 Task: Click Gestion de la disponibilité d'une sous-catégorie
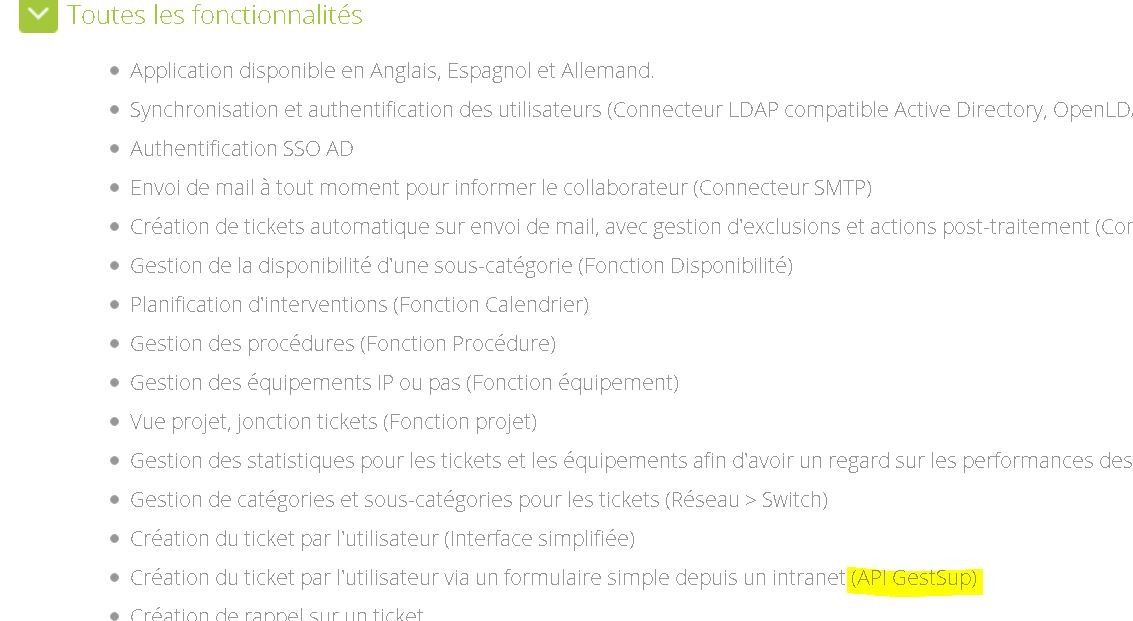point(461,266)
